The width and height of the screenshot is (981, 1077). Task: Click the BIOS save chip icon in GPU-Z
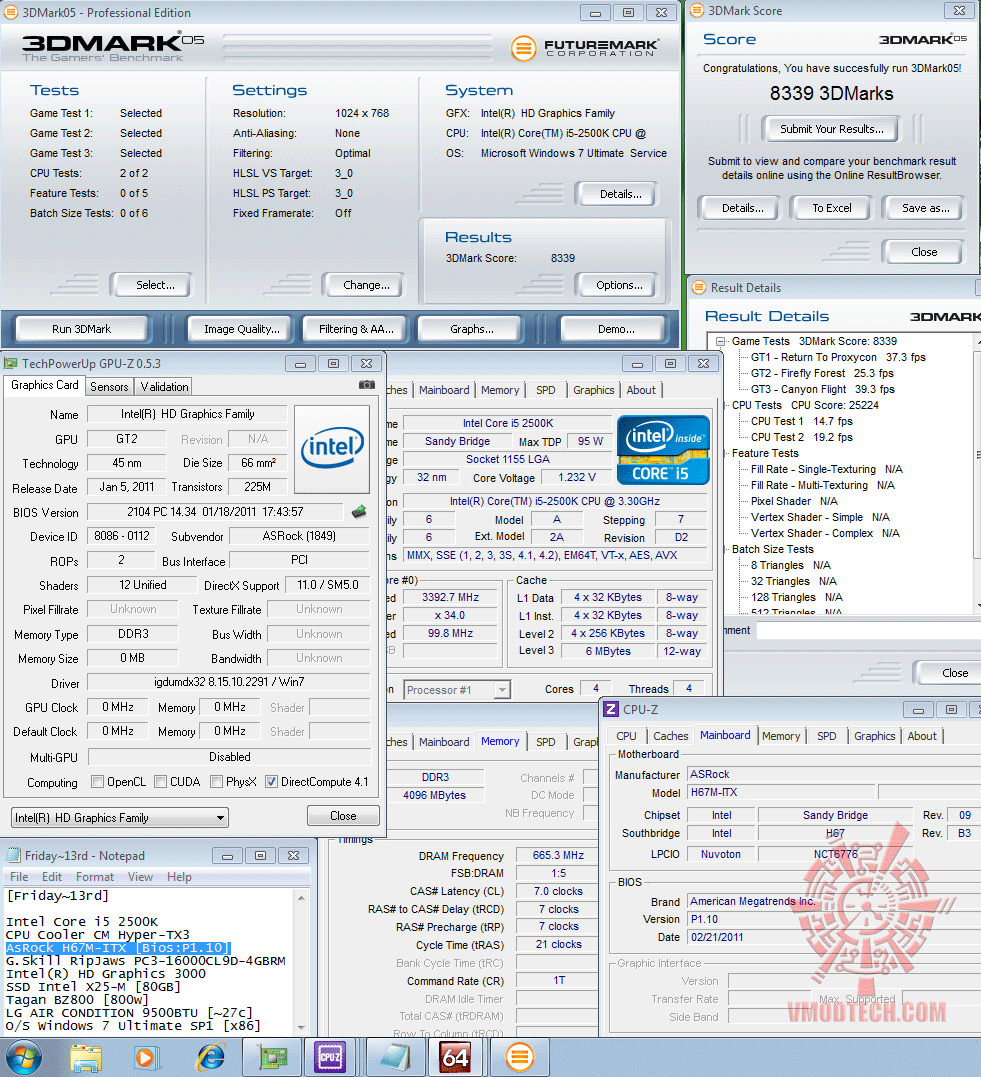click(359, 512)
